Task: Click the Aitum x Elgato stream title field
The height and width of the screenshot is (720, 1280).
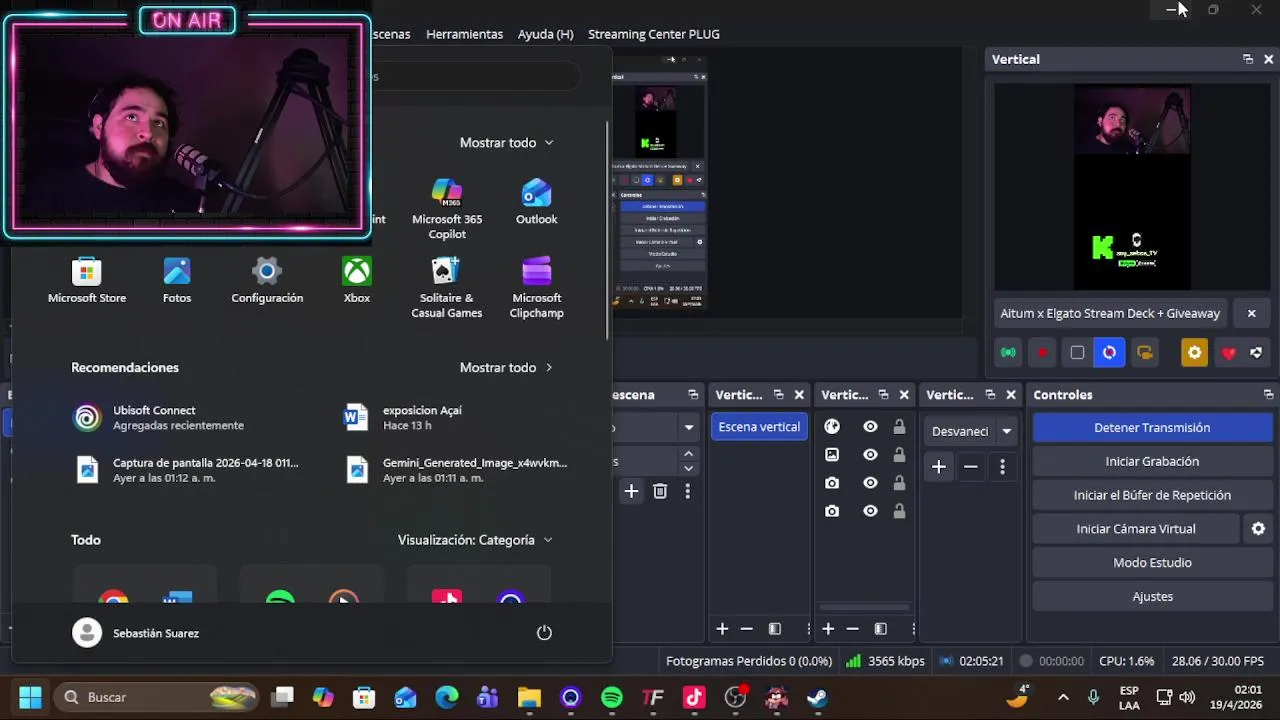Action: pyautogui.click(x=1113, y=313)
